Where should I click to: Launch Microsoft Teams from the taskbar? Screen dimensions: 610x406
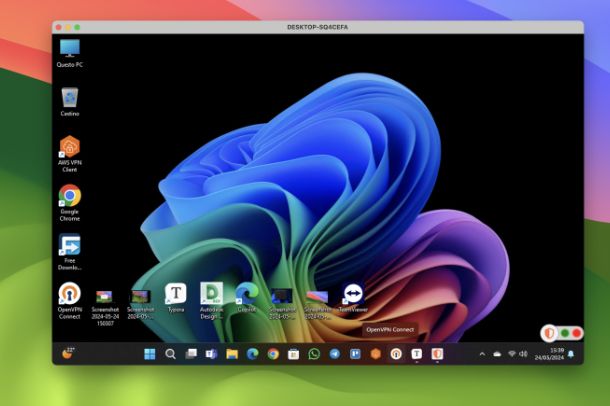click(211, 354)
